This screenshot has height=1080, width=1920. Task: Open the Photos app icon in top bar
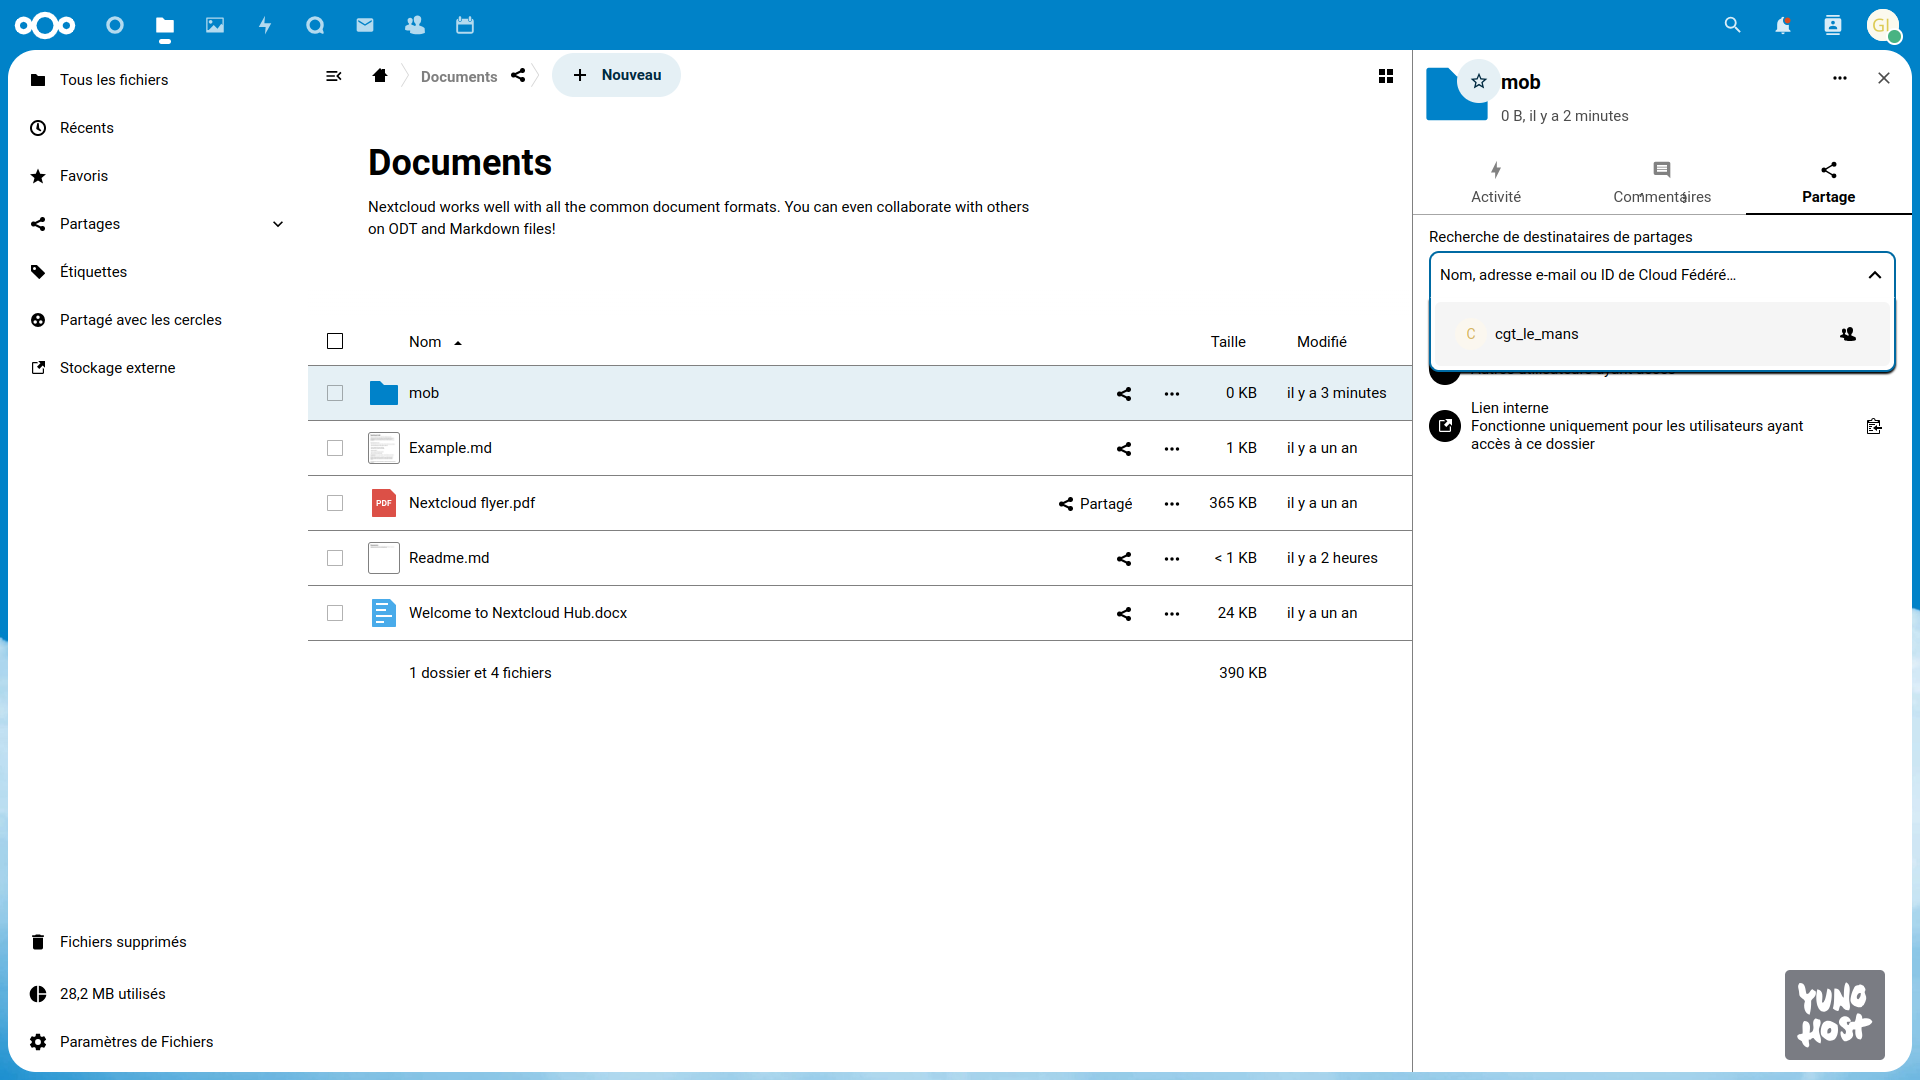coord(215,25)
